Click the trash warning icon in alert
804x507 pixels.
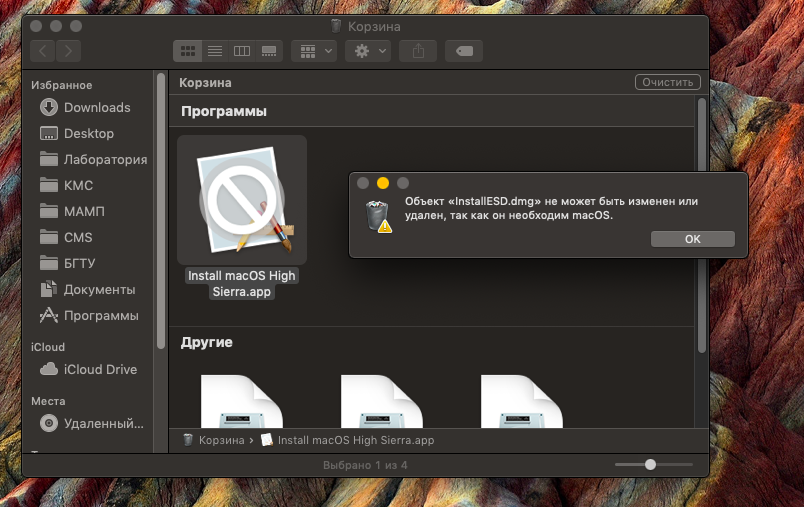378,217
